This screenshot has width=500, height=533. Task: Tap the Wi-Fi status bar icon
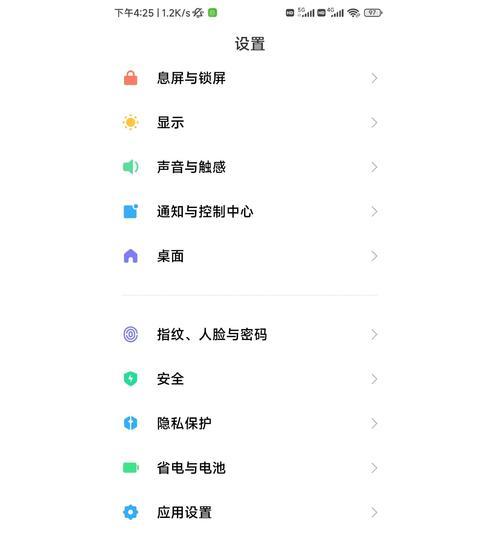click(x=354, y=13)
